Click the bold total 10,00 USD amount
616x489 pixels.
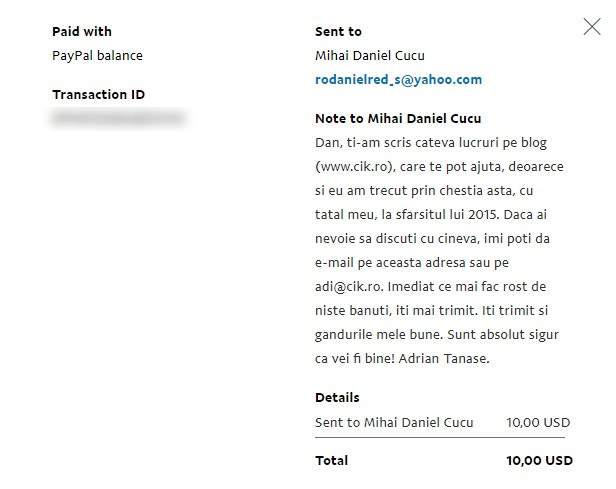(539, 460)
